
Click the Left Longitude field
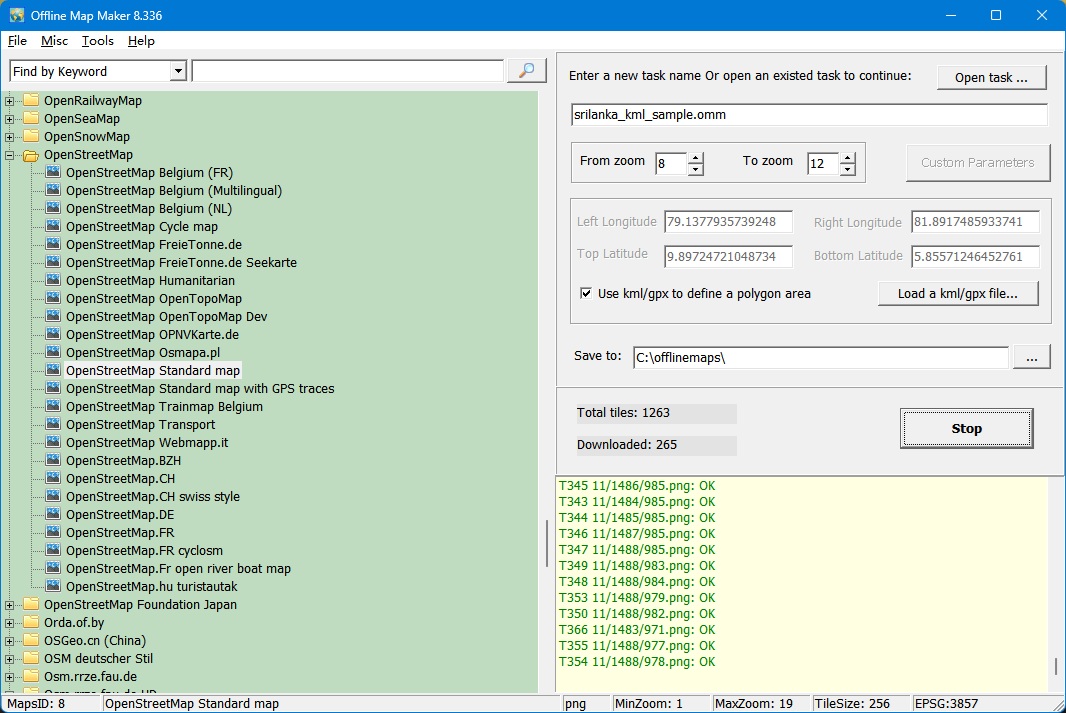(x=728, y=222)
